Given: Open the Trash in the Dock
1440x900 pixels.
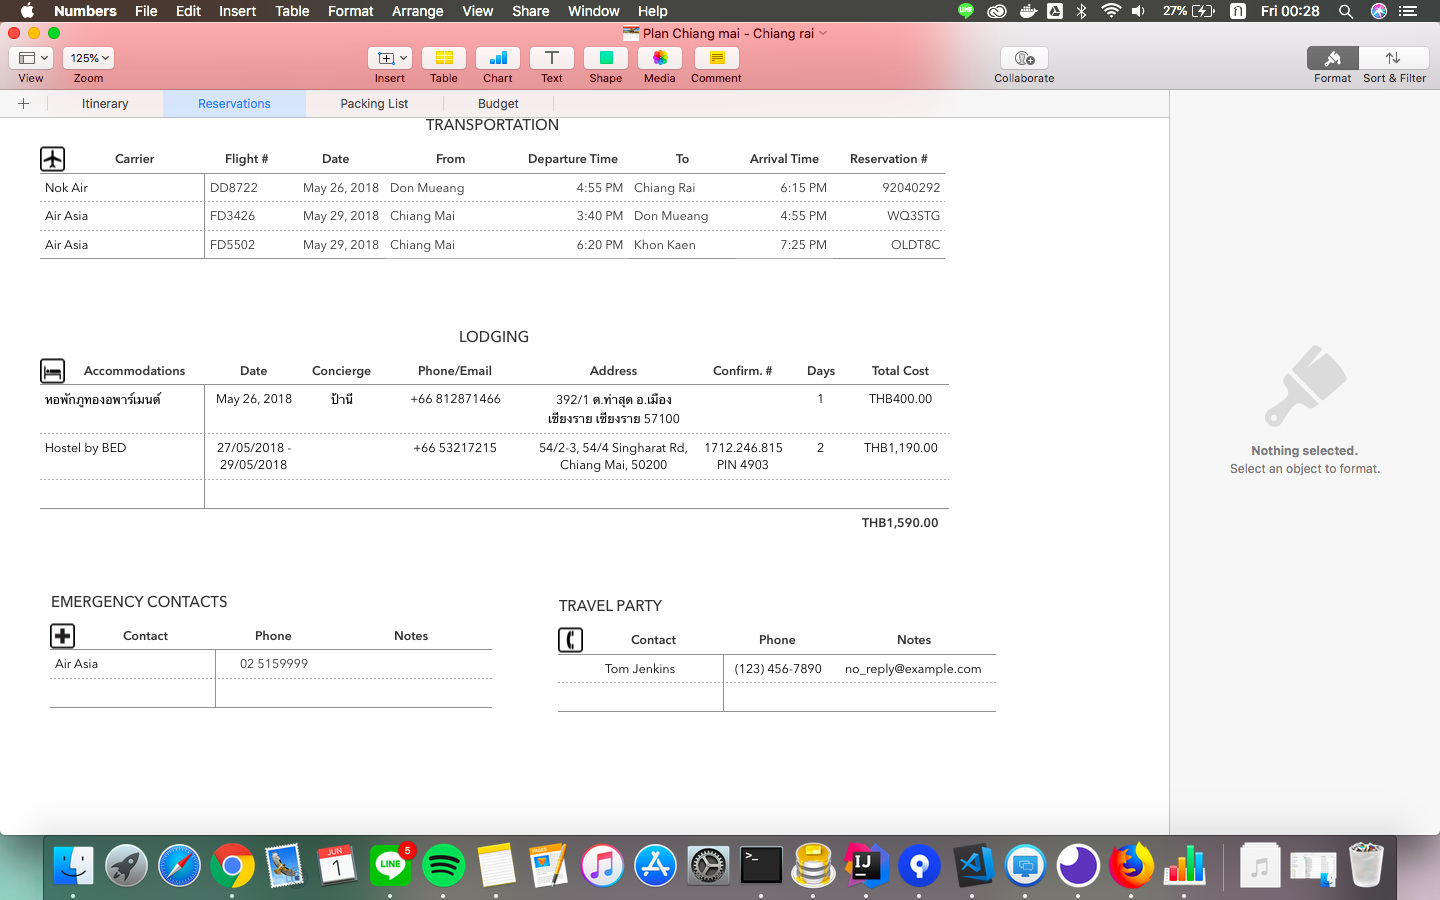Looking at the screenshot, I should 1365,866.
